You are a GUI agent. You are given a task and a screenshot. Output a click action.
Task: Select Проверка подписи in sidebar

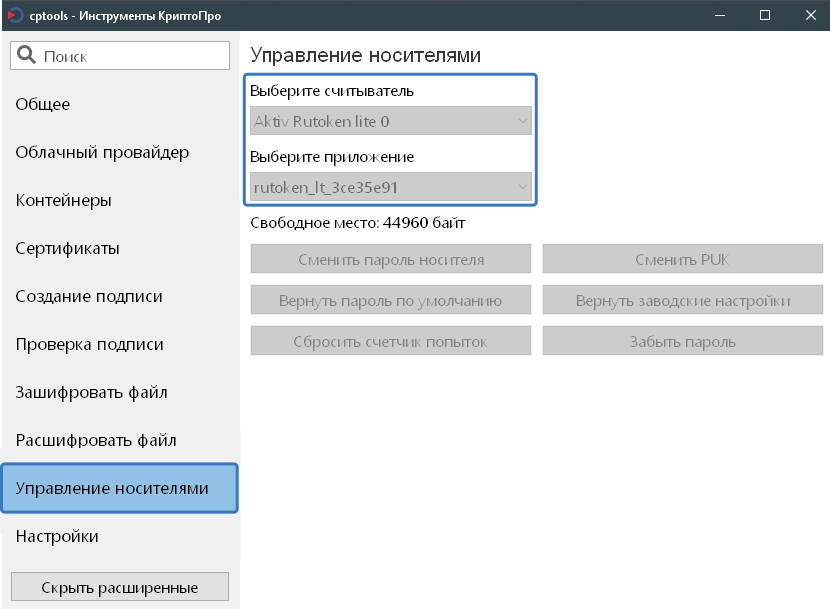pos(89,344)
